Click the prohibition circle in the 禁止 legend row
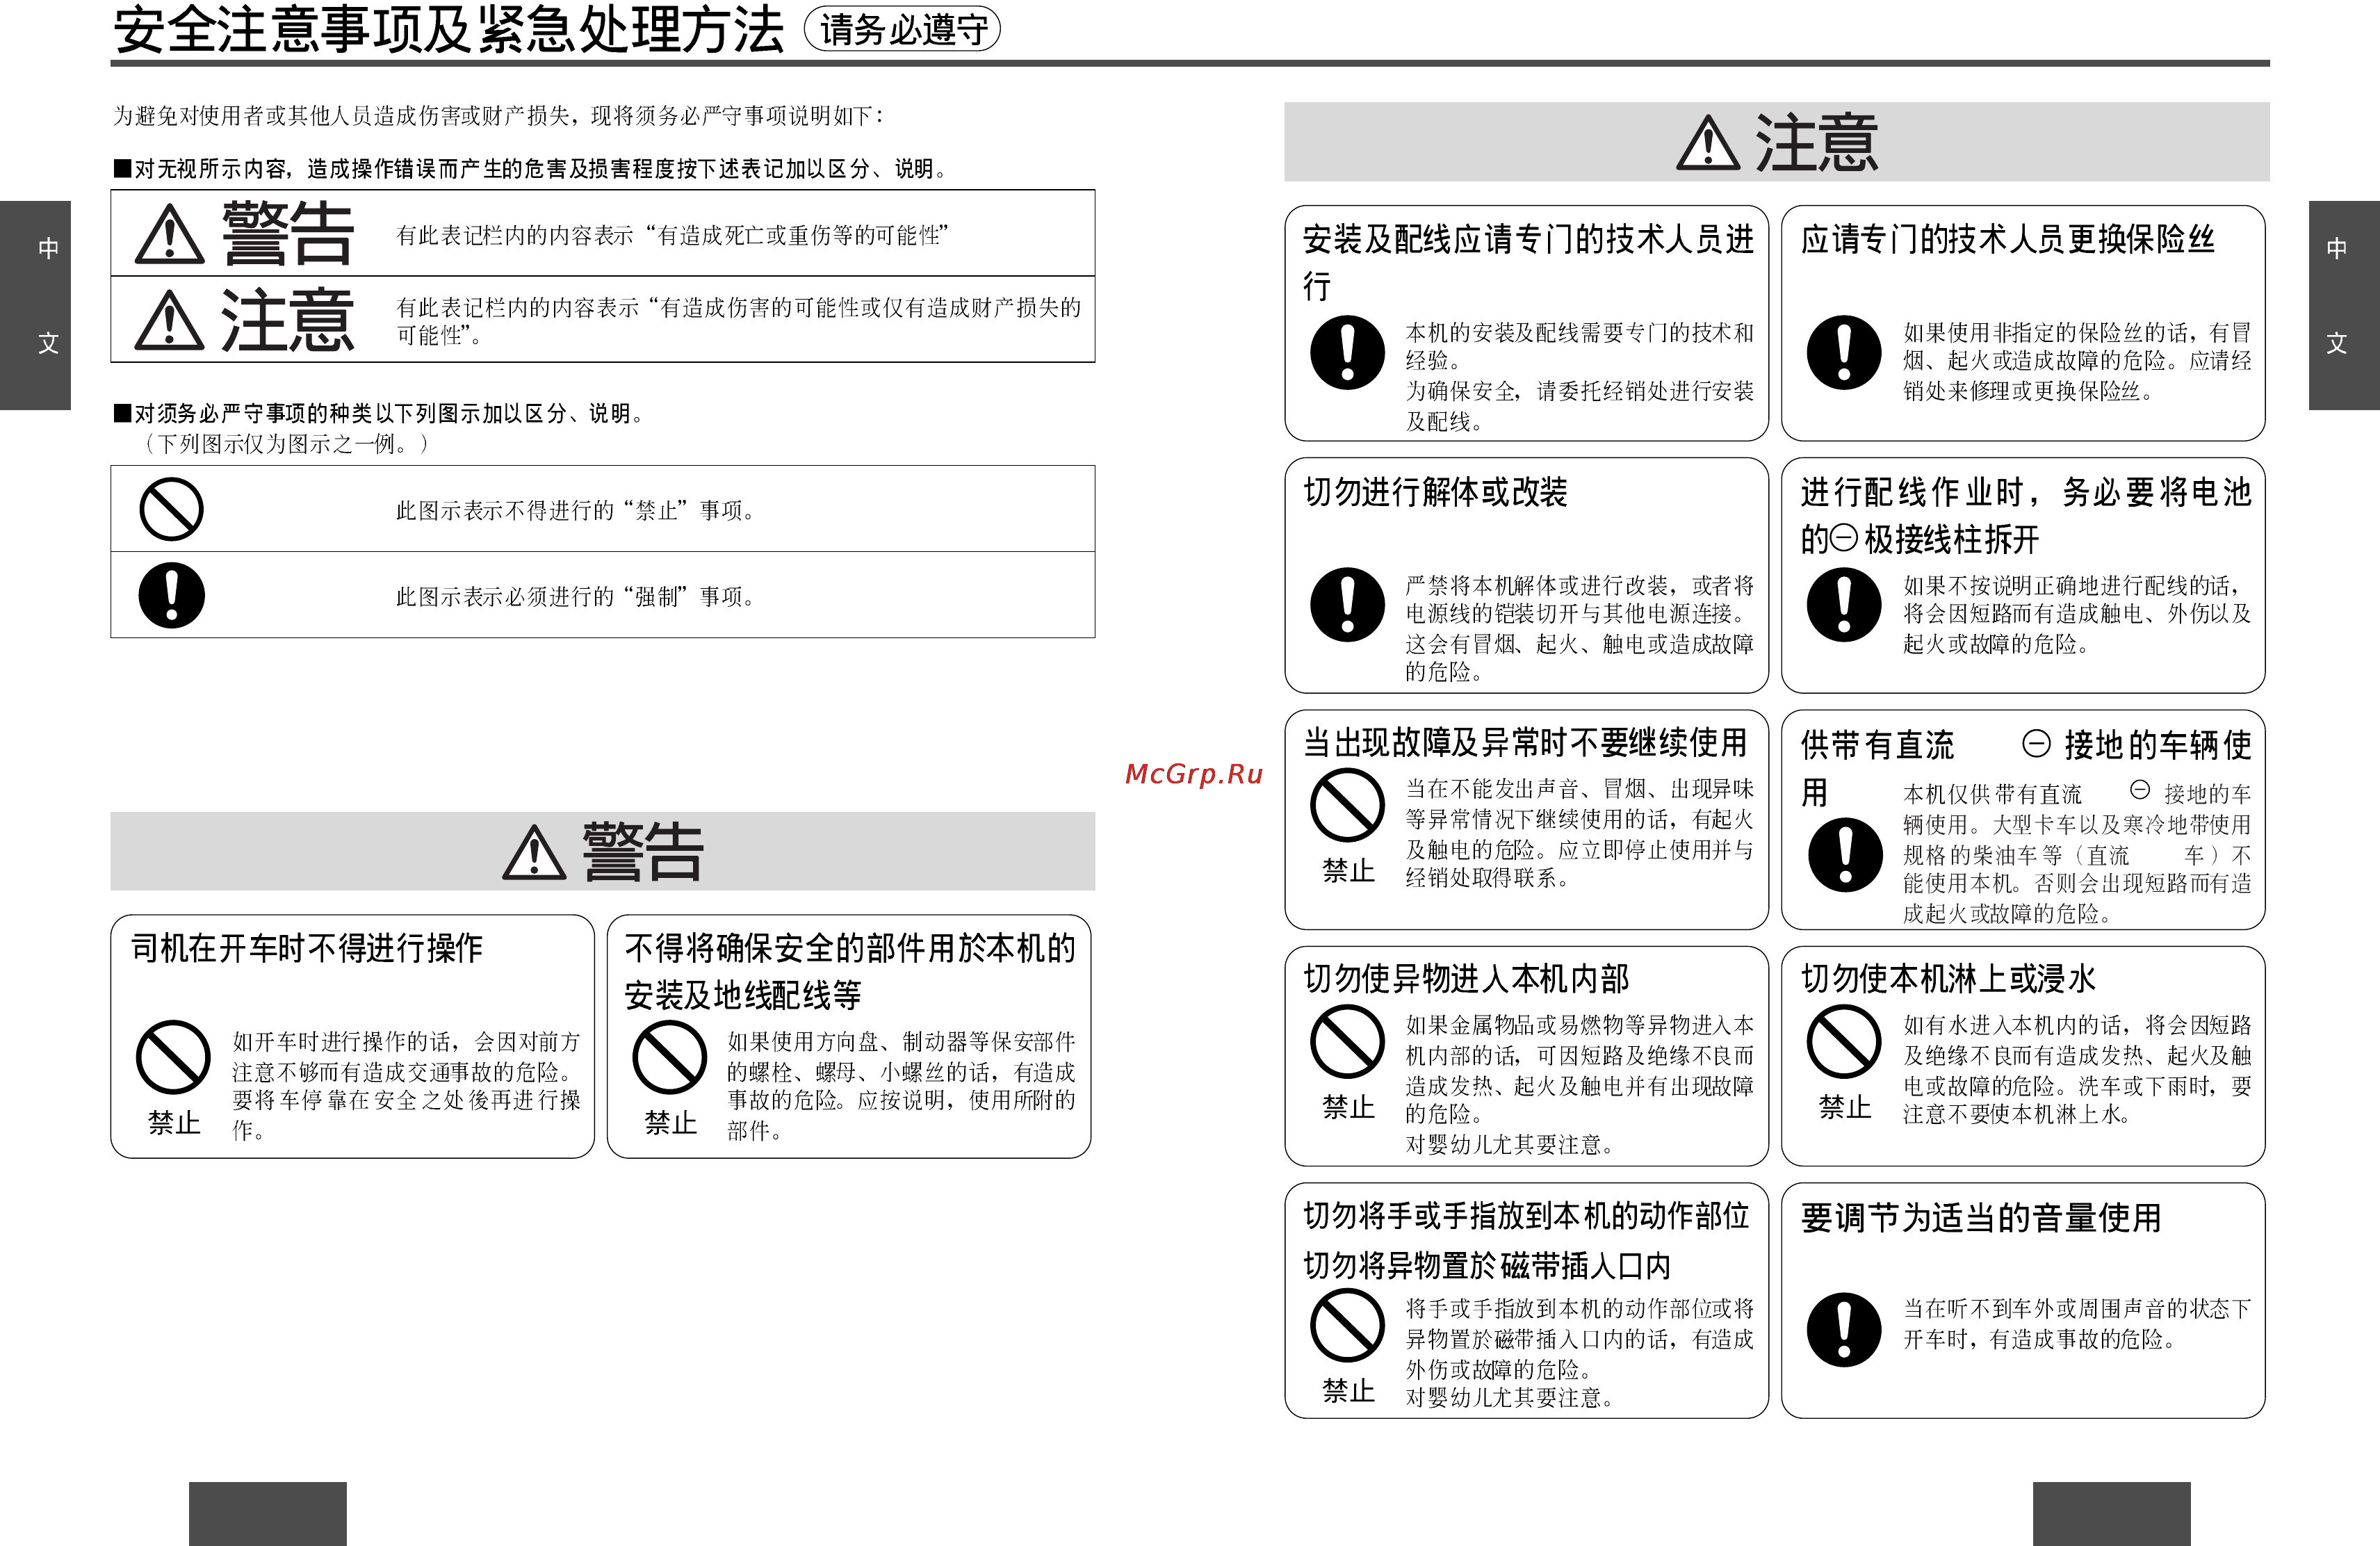This screenshot has height=1546, width=2380. click(x=171, y=509)
